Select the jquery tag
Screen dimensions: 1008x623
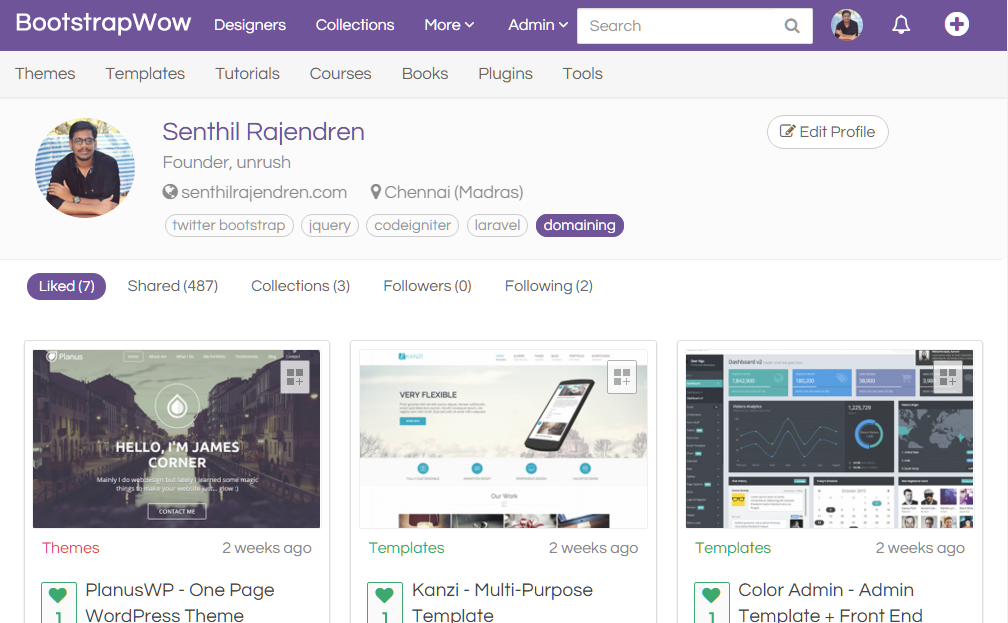330,226
